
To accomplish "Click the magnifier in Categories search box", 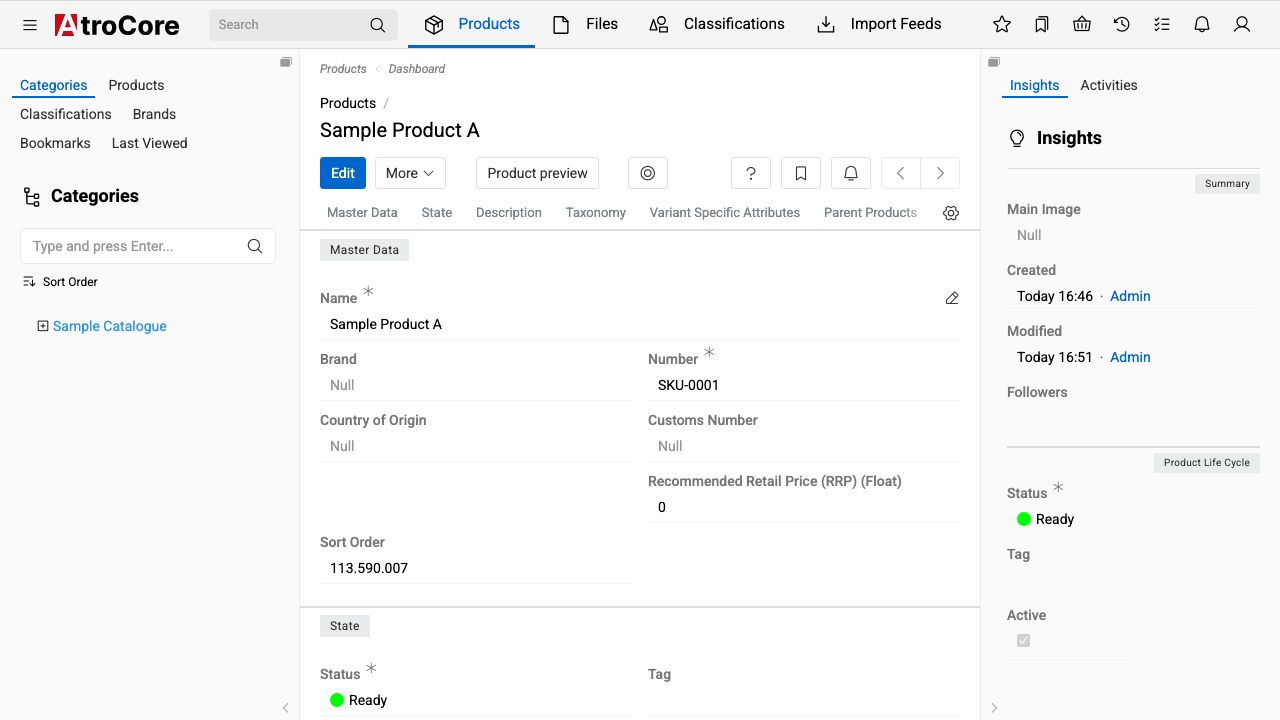I will [x=255, y=246].
